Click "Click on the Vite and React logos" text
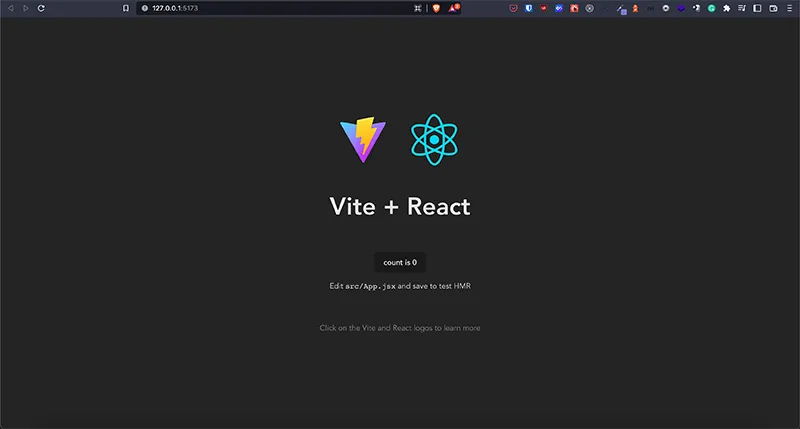 376,328
